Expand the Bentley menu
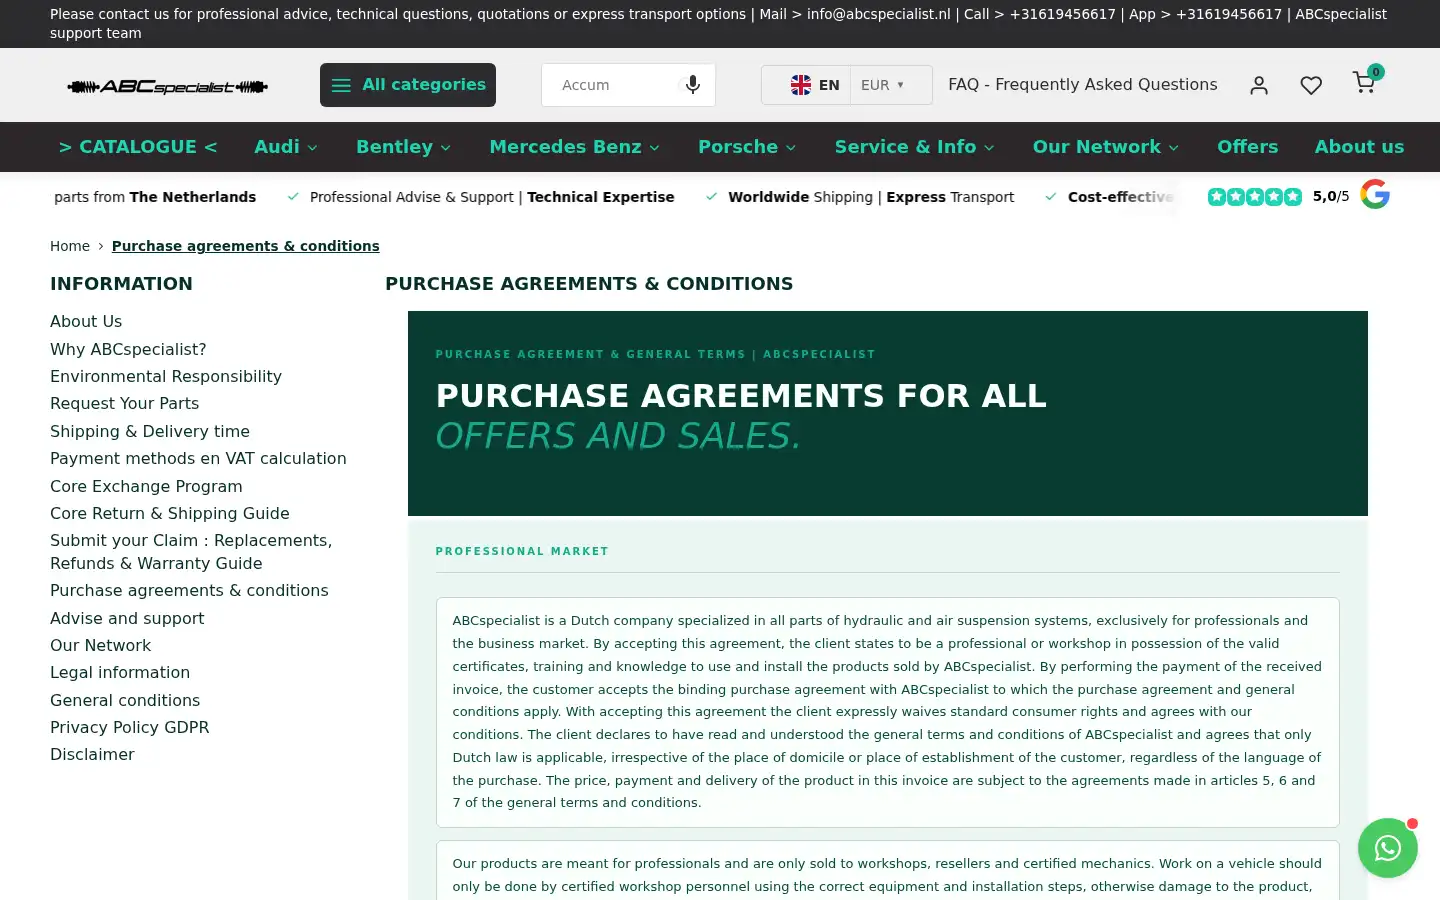The image size is (1440, 900). (403, 147)
